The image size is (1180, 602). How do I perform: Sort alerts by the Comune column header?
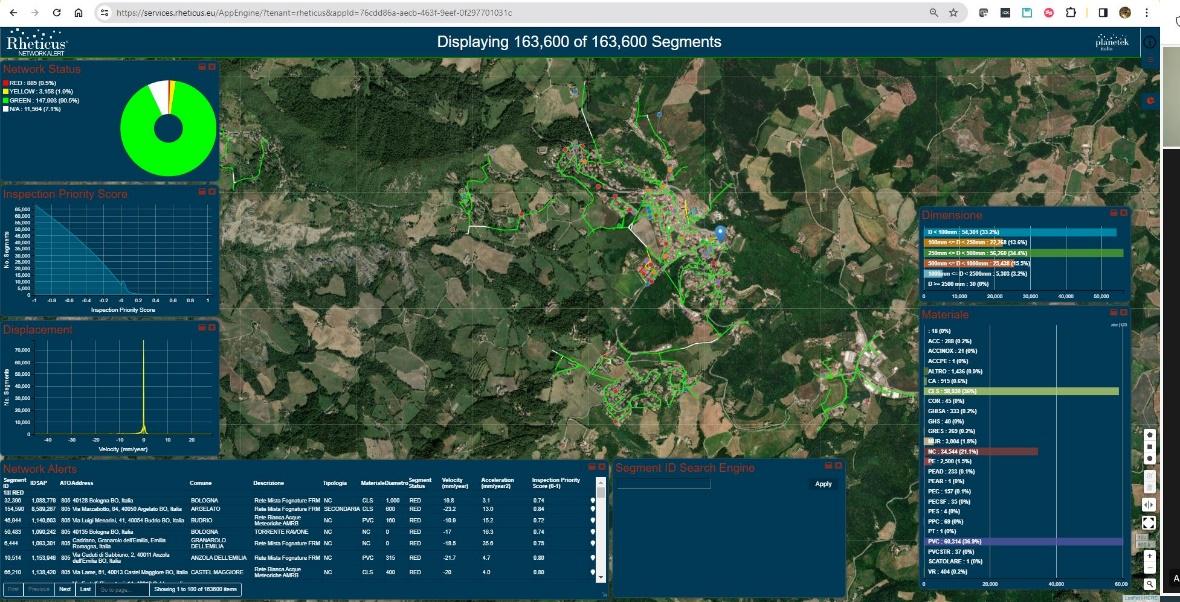201,483
